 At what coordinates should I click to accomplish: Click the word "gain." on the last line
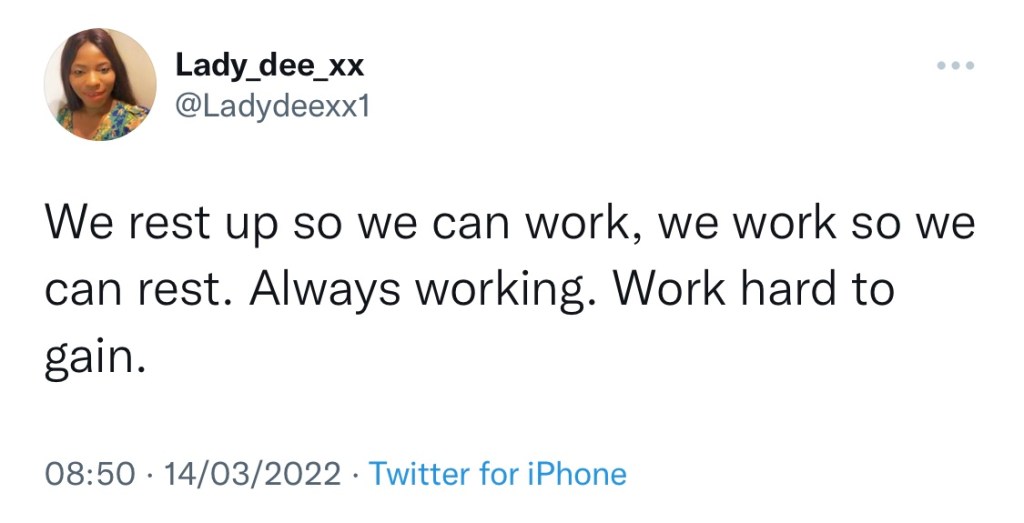click(96, 357)
